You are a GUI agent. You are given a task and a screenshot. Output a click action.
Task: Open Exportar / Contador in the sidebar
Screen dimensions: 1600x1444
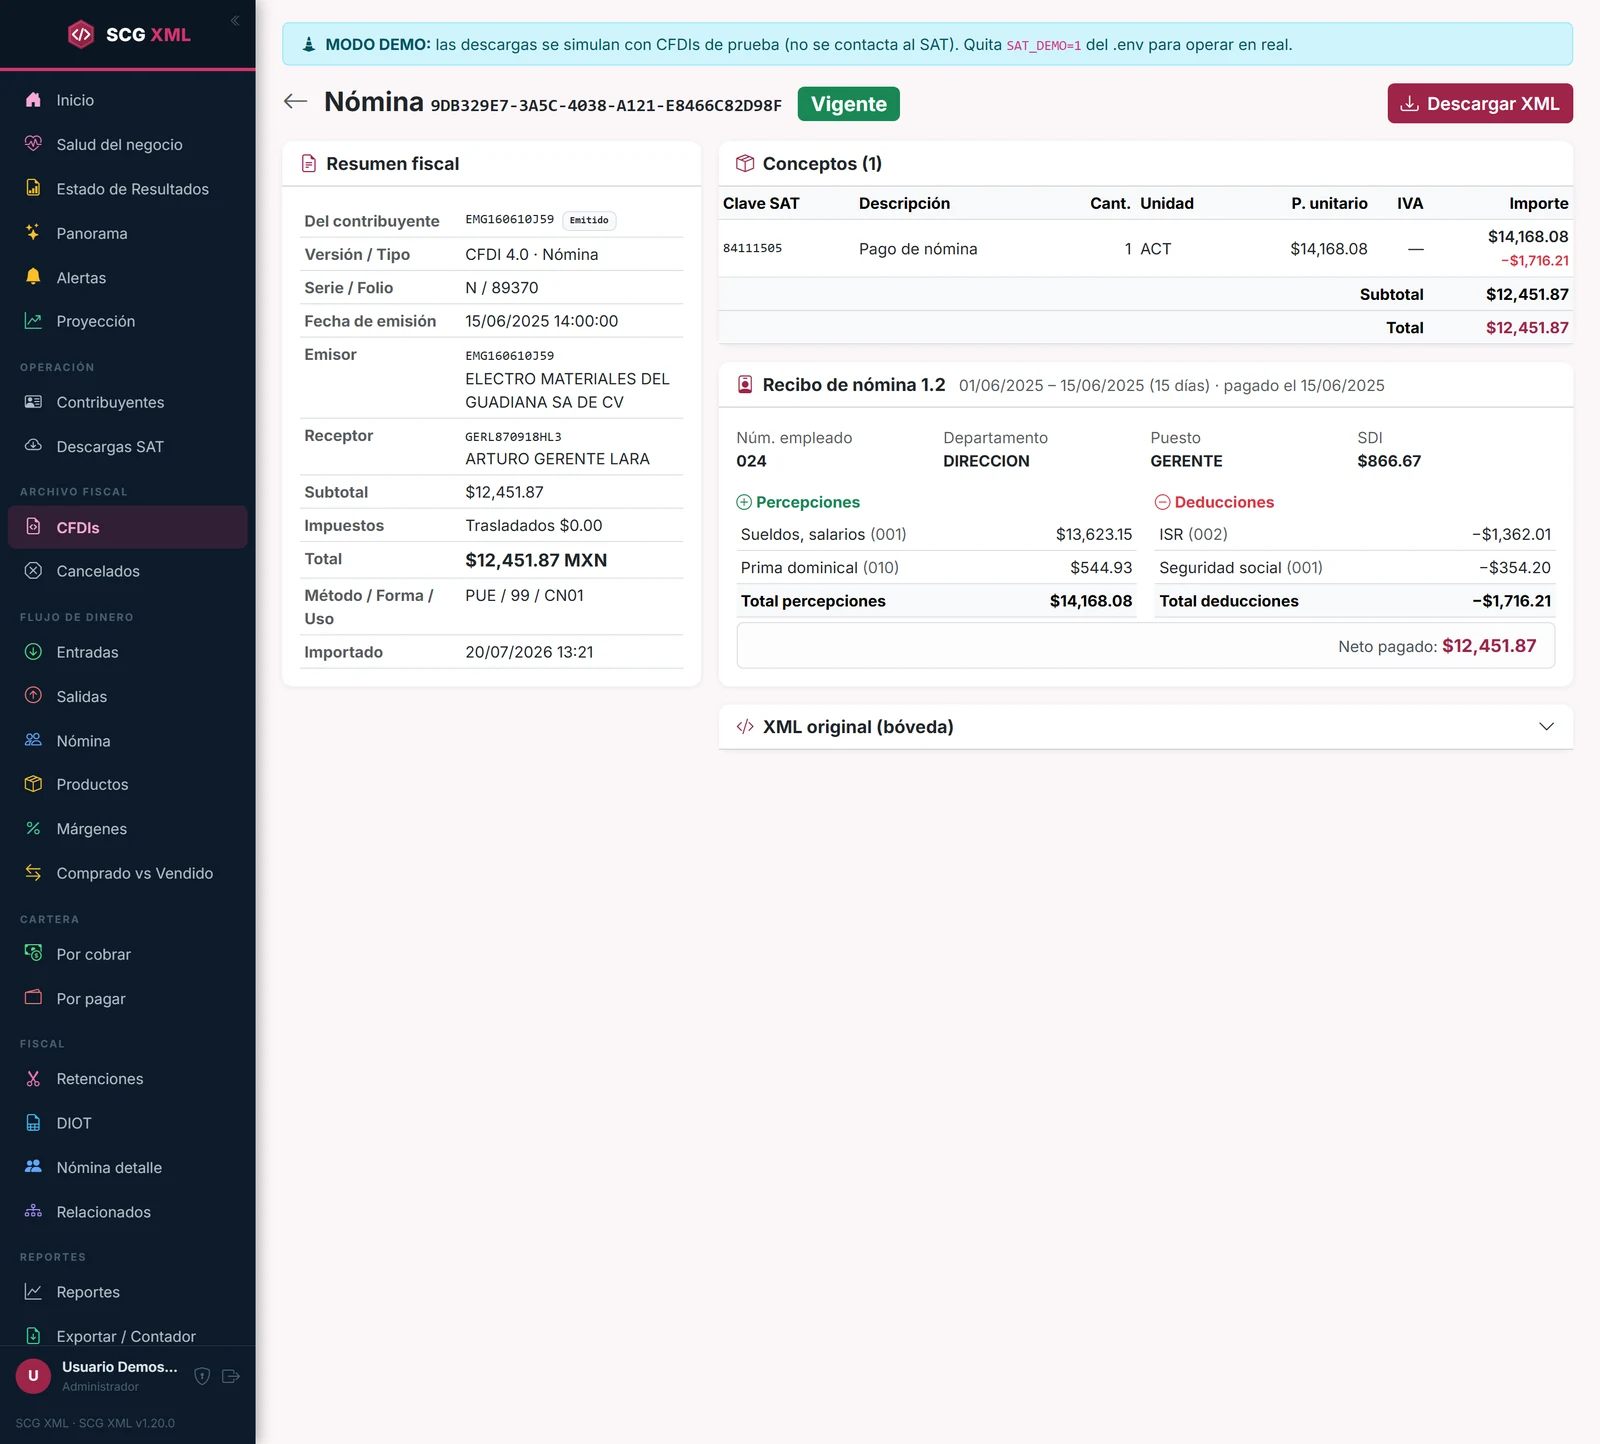pos(128,1336)
